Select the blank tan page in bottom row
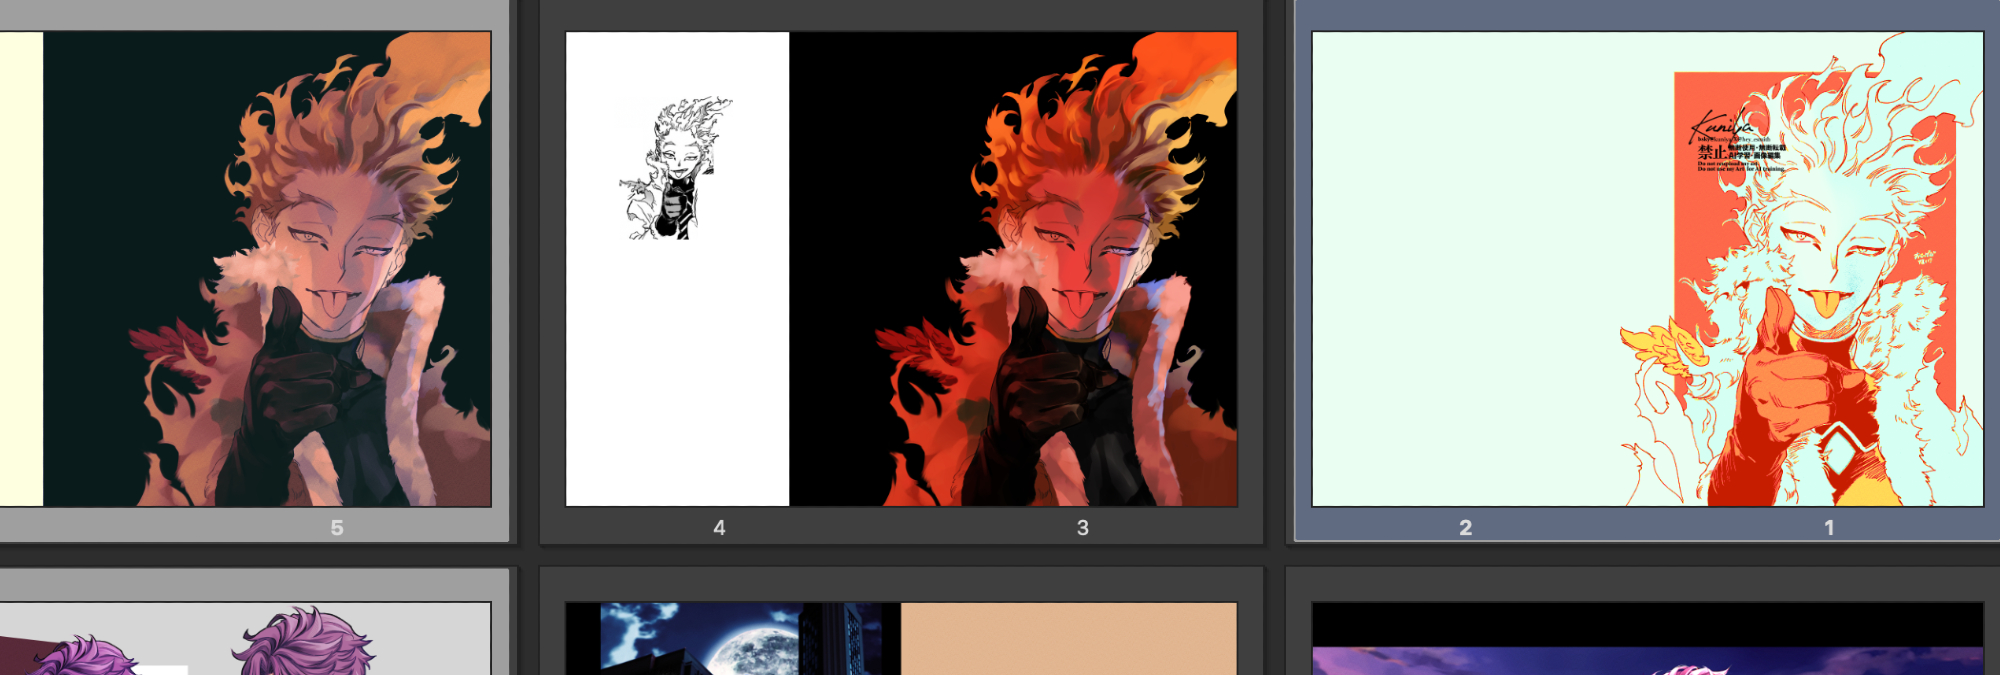 pyautogui.click(x=1068, y=638)
